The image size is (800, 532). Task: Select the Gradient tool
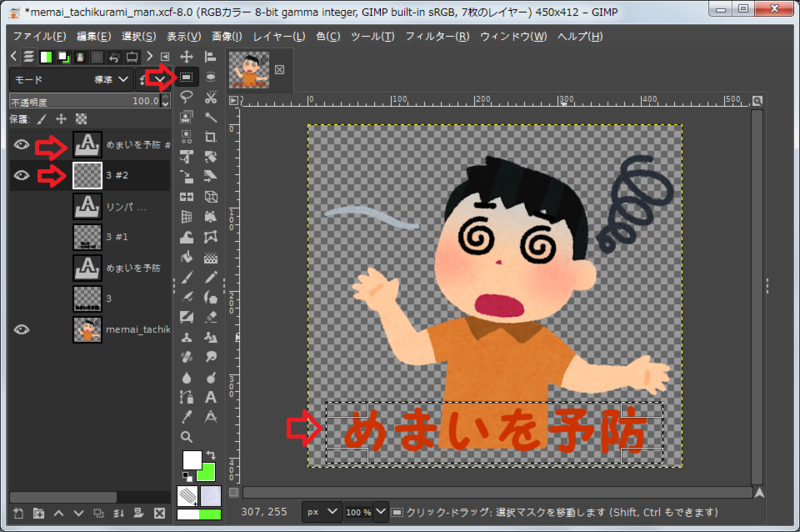(x=210, y=257)
